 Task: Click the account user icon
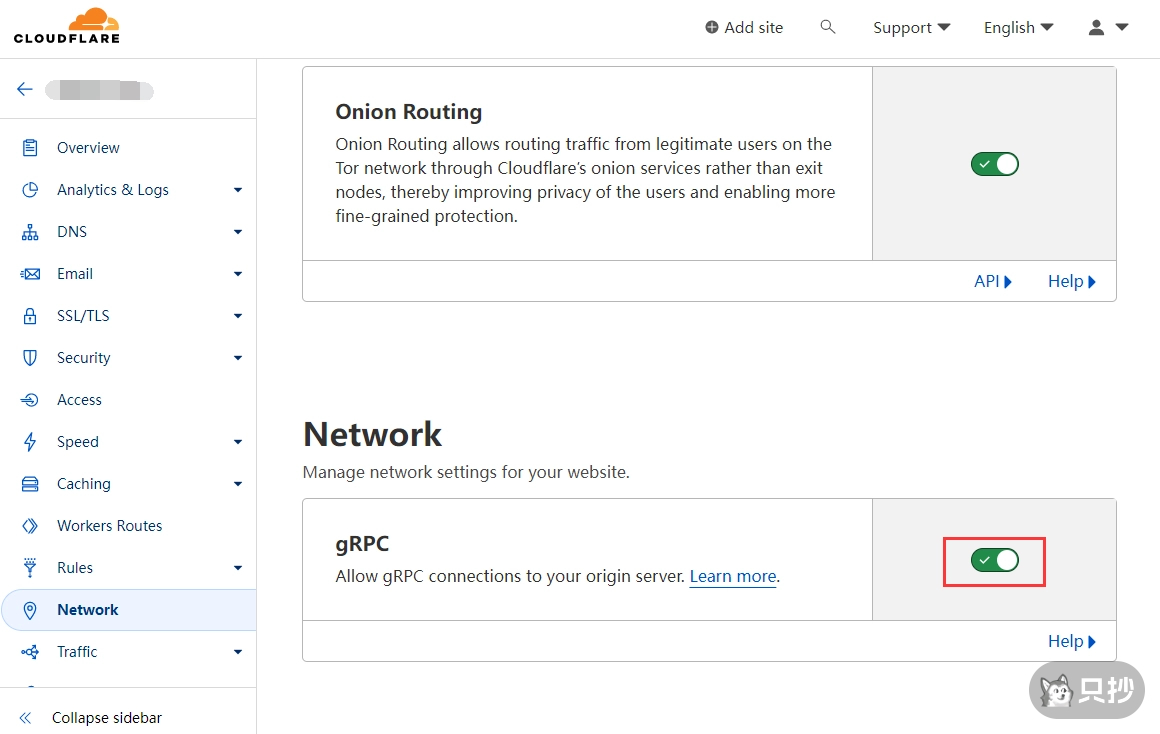click(x=1095, y=27)
